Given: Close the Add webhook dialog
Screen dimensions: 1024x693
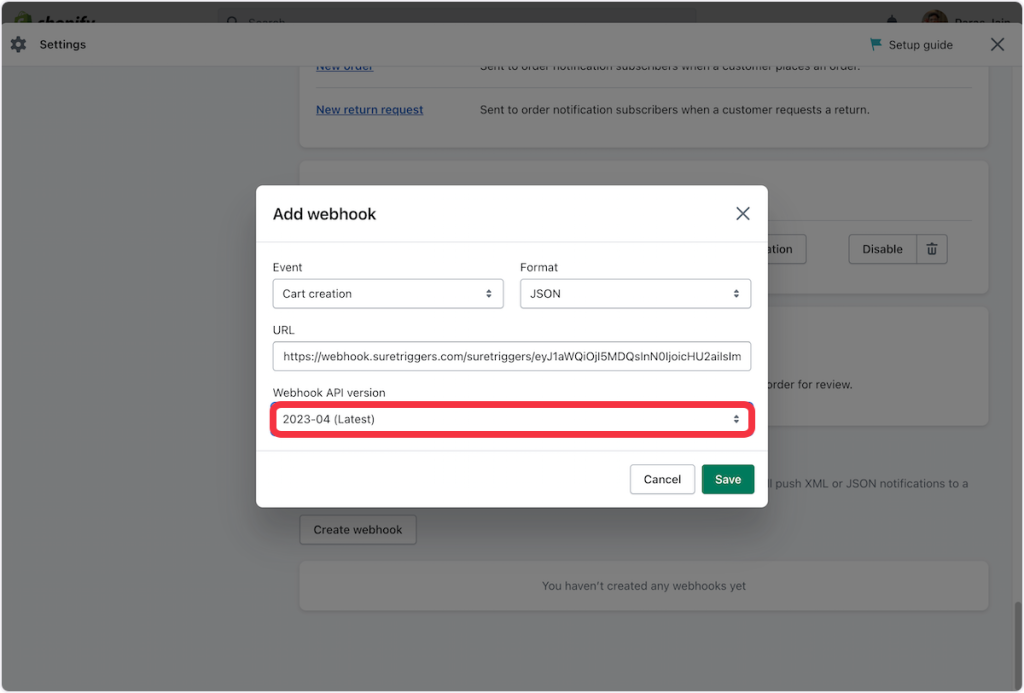Looking at the screenshot, I should (742, 214).
